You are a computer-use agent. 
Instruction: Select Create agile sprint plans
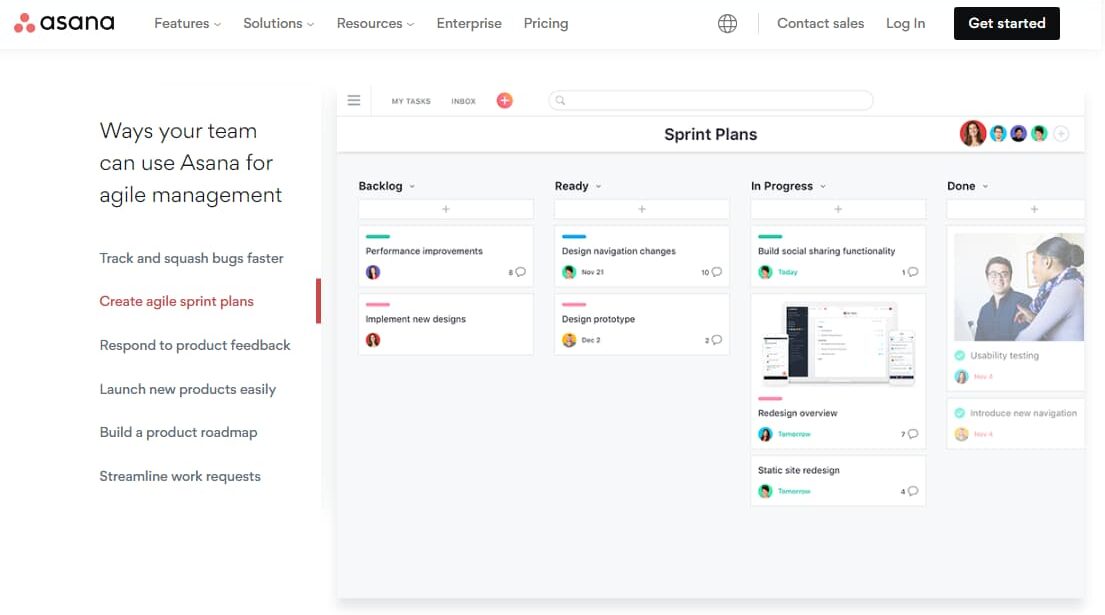176,302
